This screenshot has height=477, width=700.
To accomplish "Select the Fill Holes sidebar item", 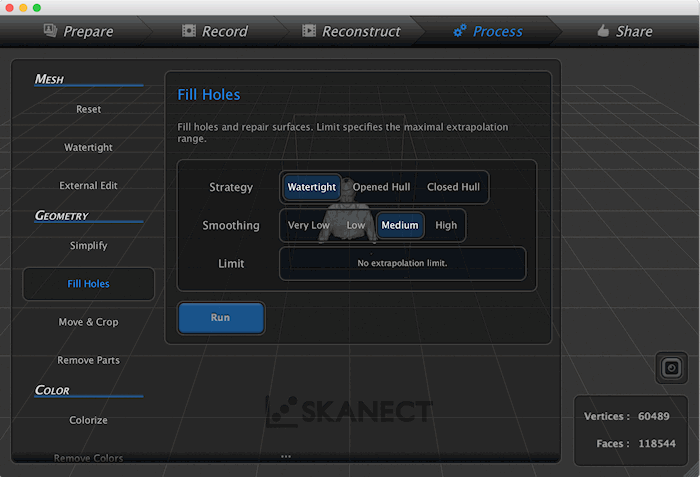I will pyautogui.click(x=88, y=284).
